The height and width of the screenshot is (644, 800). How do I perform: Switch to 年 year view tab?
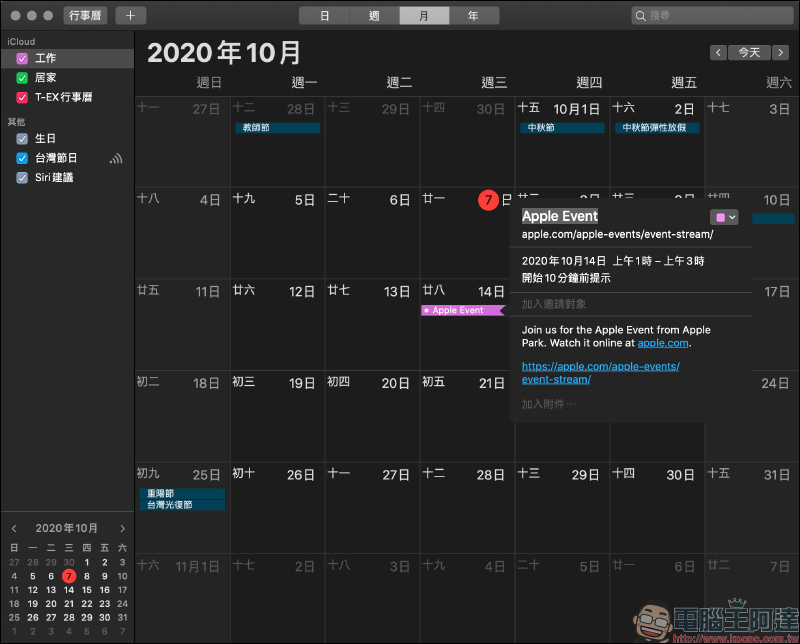click(473, 16)
